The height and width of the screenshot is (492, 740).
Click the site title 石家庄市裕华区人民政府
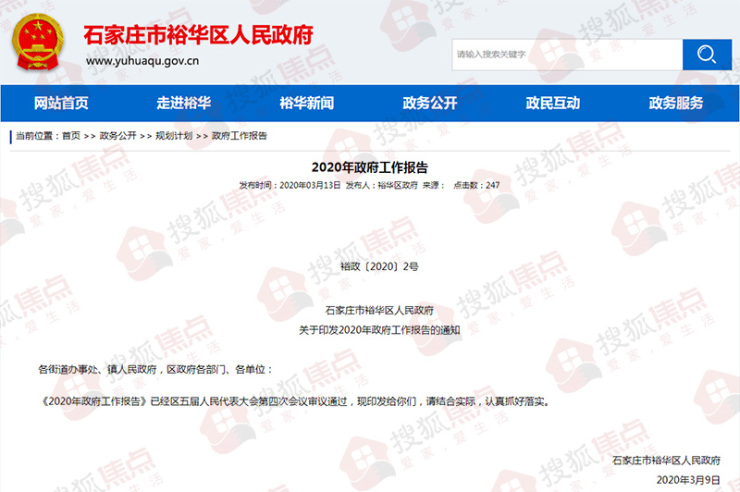pyautogui.click(x=198, y=35)
